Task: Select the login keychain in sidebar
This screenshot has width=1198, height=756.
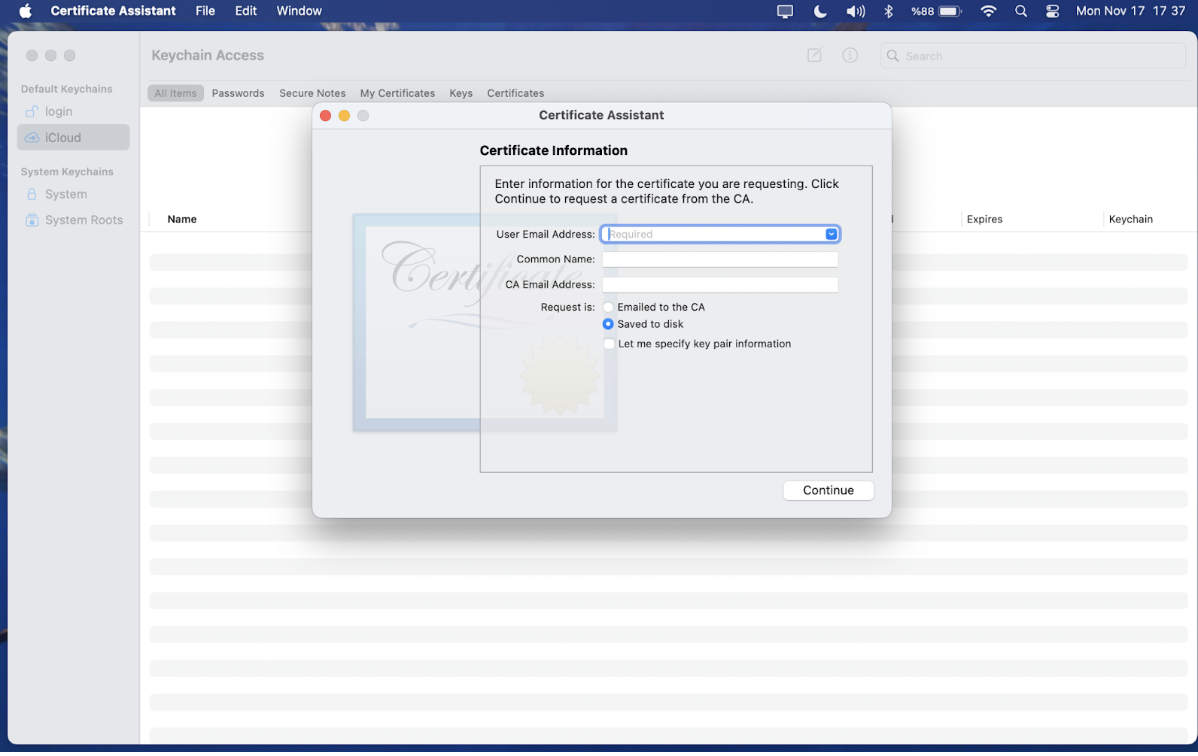Action: (73, 112)
